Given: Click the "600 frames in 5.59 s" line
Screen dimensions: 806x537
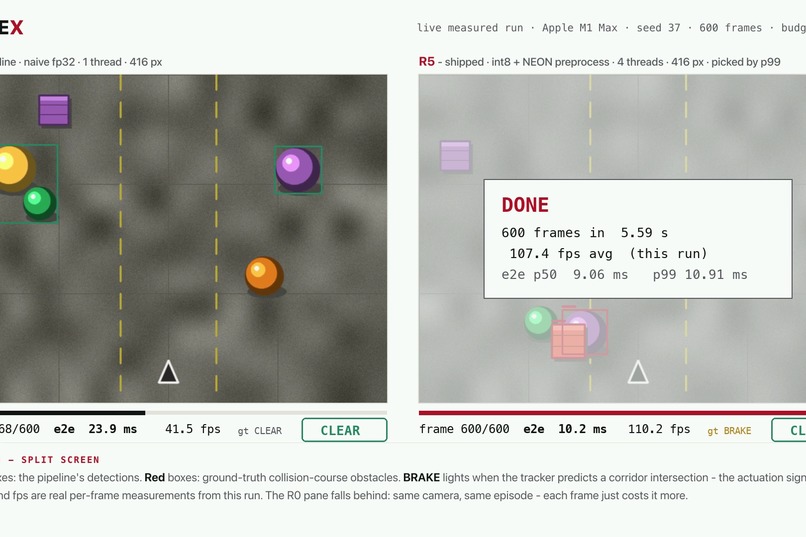Looking at the screenshot, I should pos(584,233).
